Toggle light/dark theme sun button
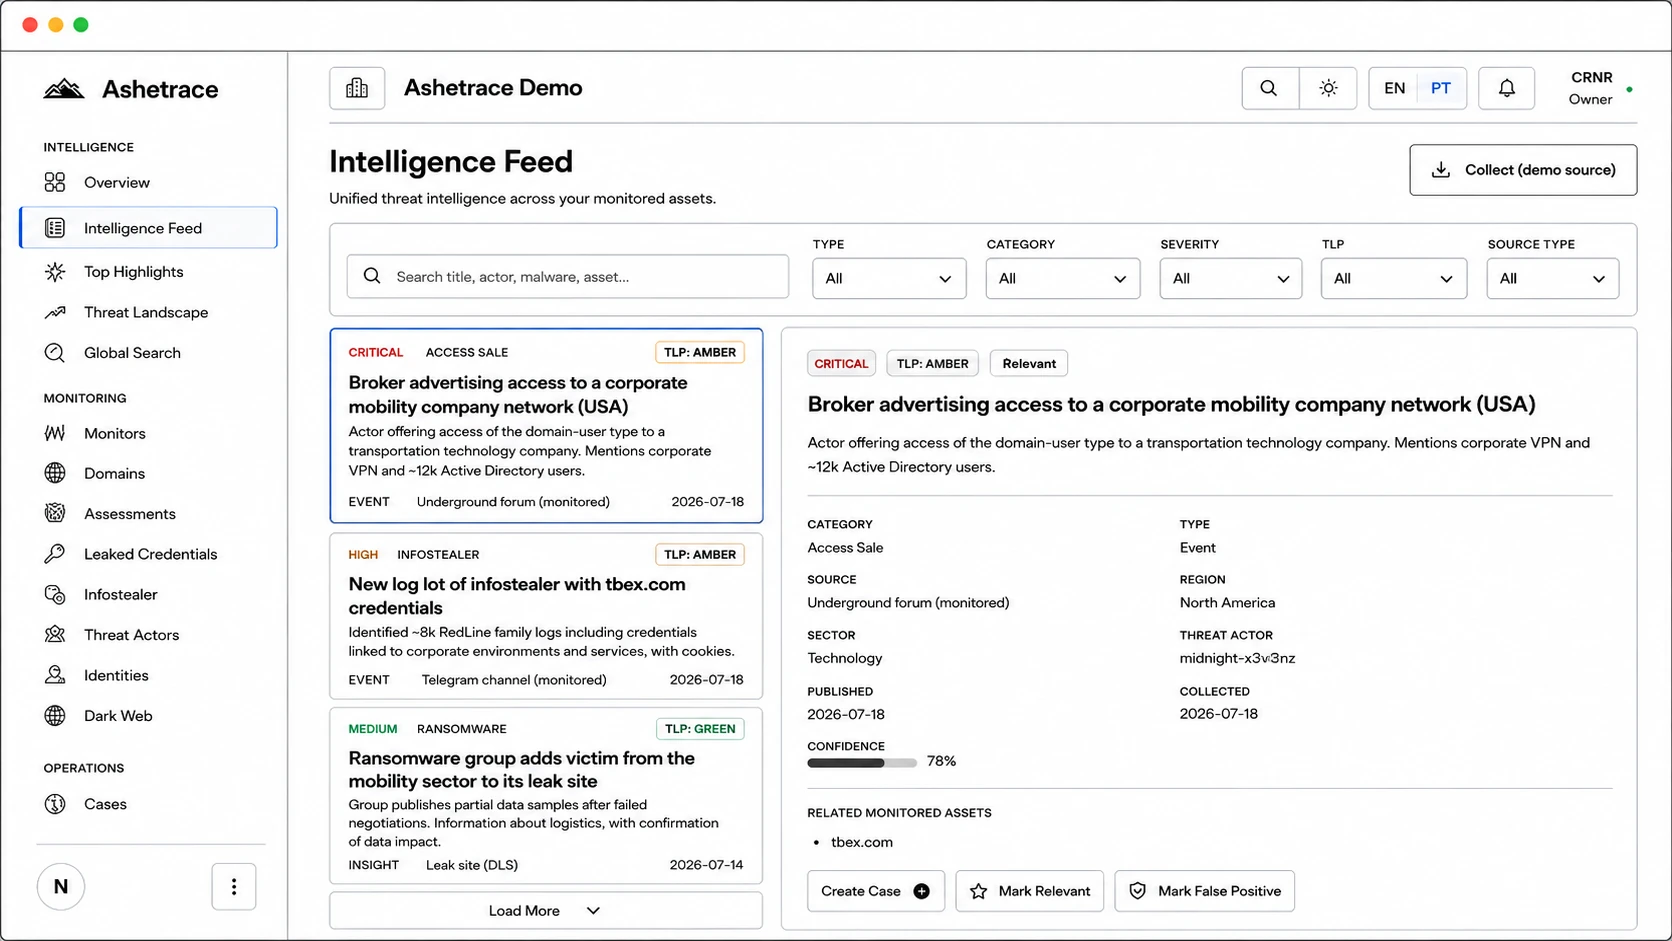 click(x=1328, y=88)
